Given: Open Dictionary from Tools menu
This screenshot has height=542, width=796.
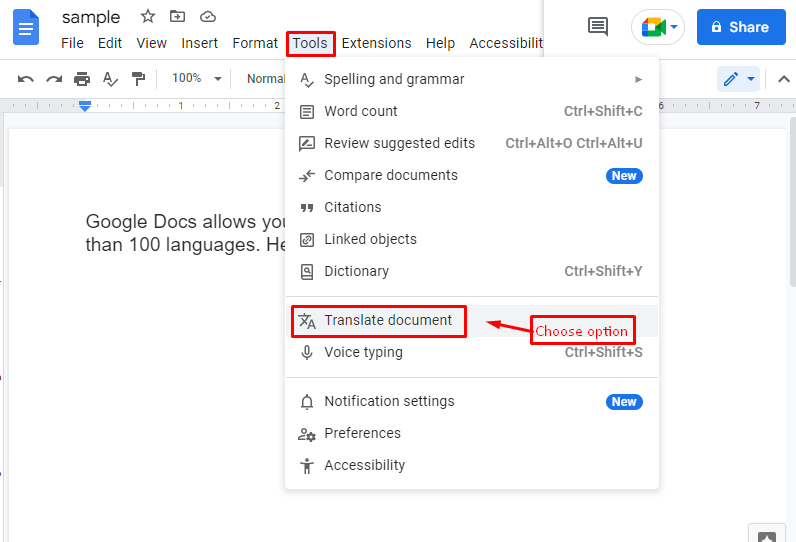Looking at the screenshot, I should [x=472, y=271].
